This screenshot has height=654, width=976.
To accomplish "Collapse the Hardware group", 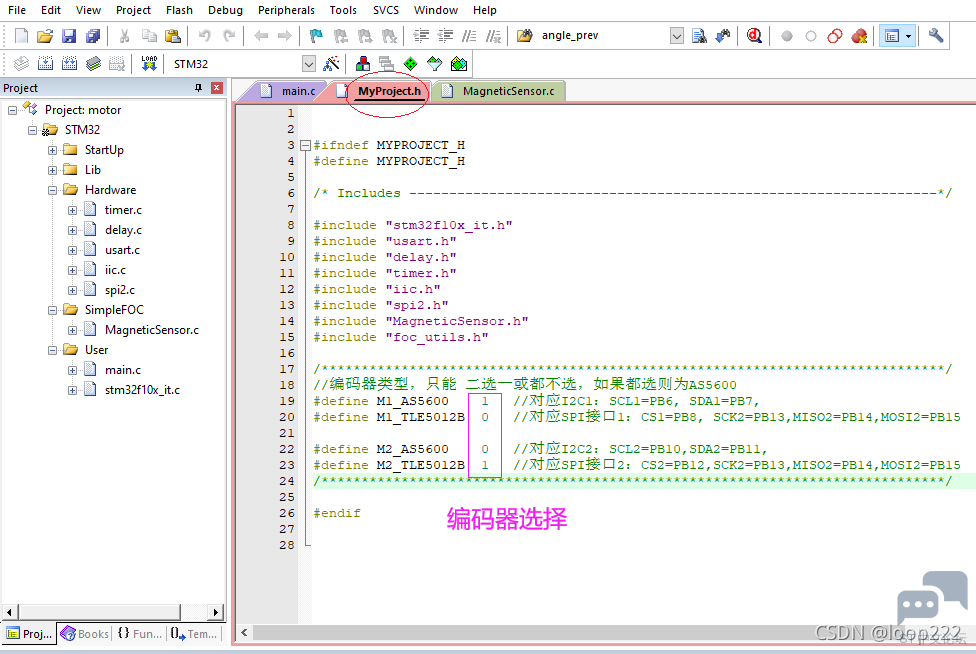I will (52, 190).
